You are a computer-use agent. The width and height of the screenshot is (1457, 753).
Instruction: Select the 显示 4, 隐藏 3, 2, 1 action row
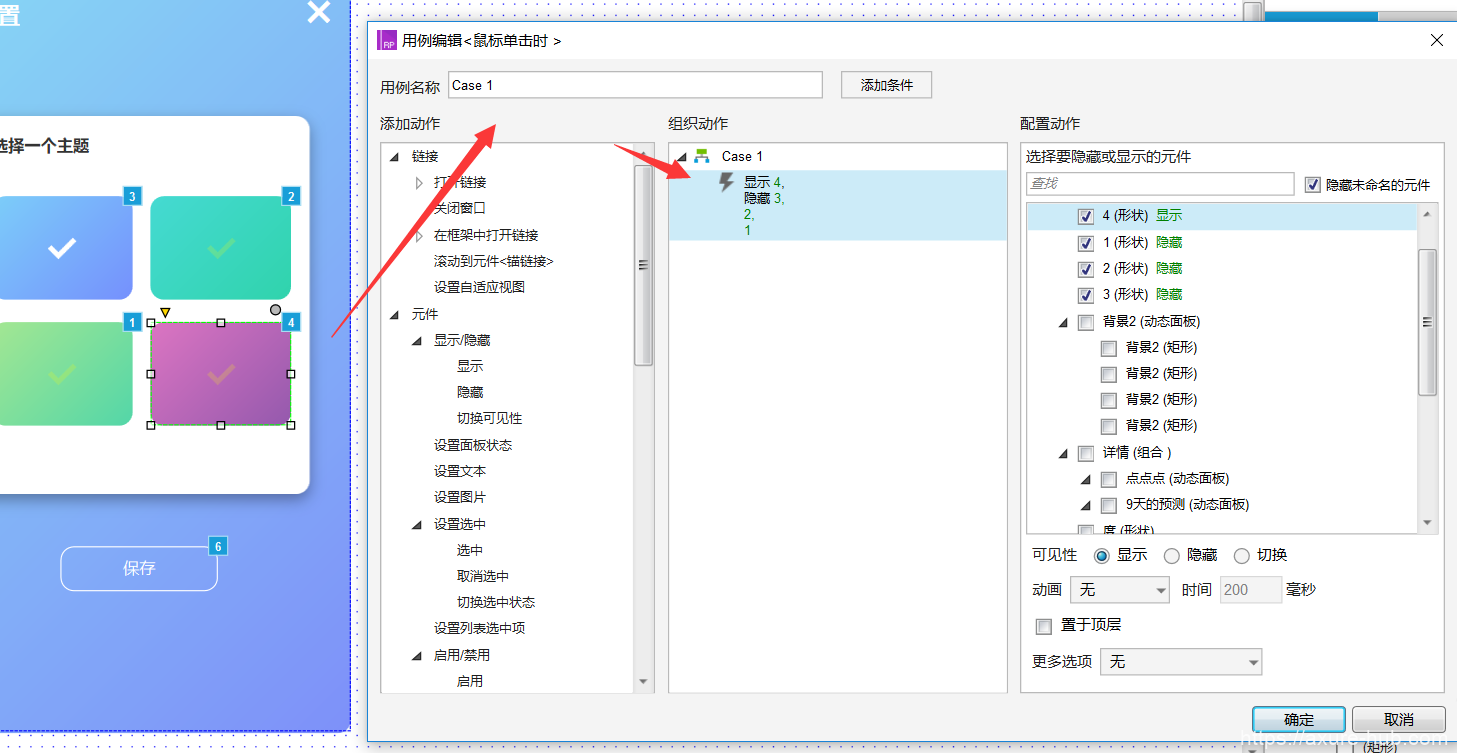[838, 205]
